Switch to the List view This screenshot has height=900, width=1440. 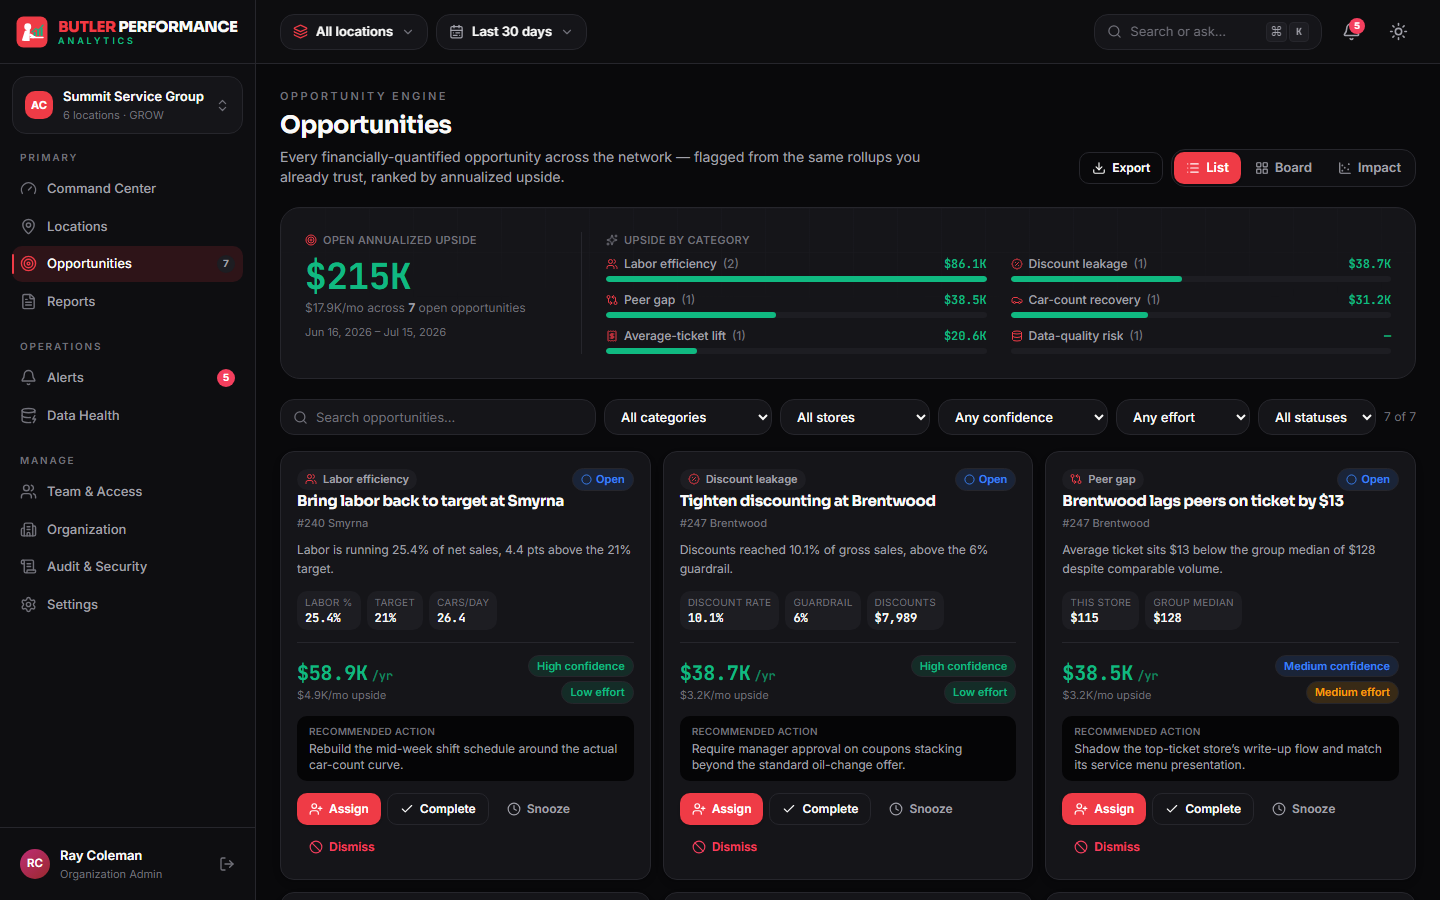coord(1207,168)
